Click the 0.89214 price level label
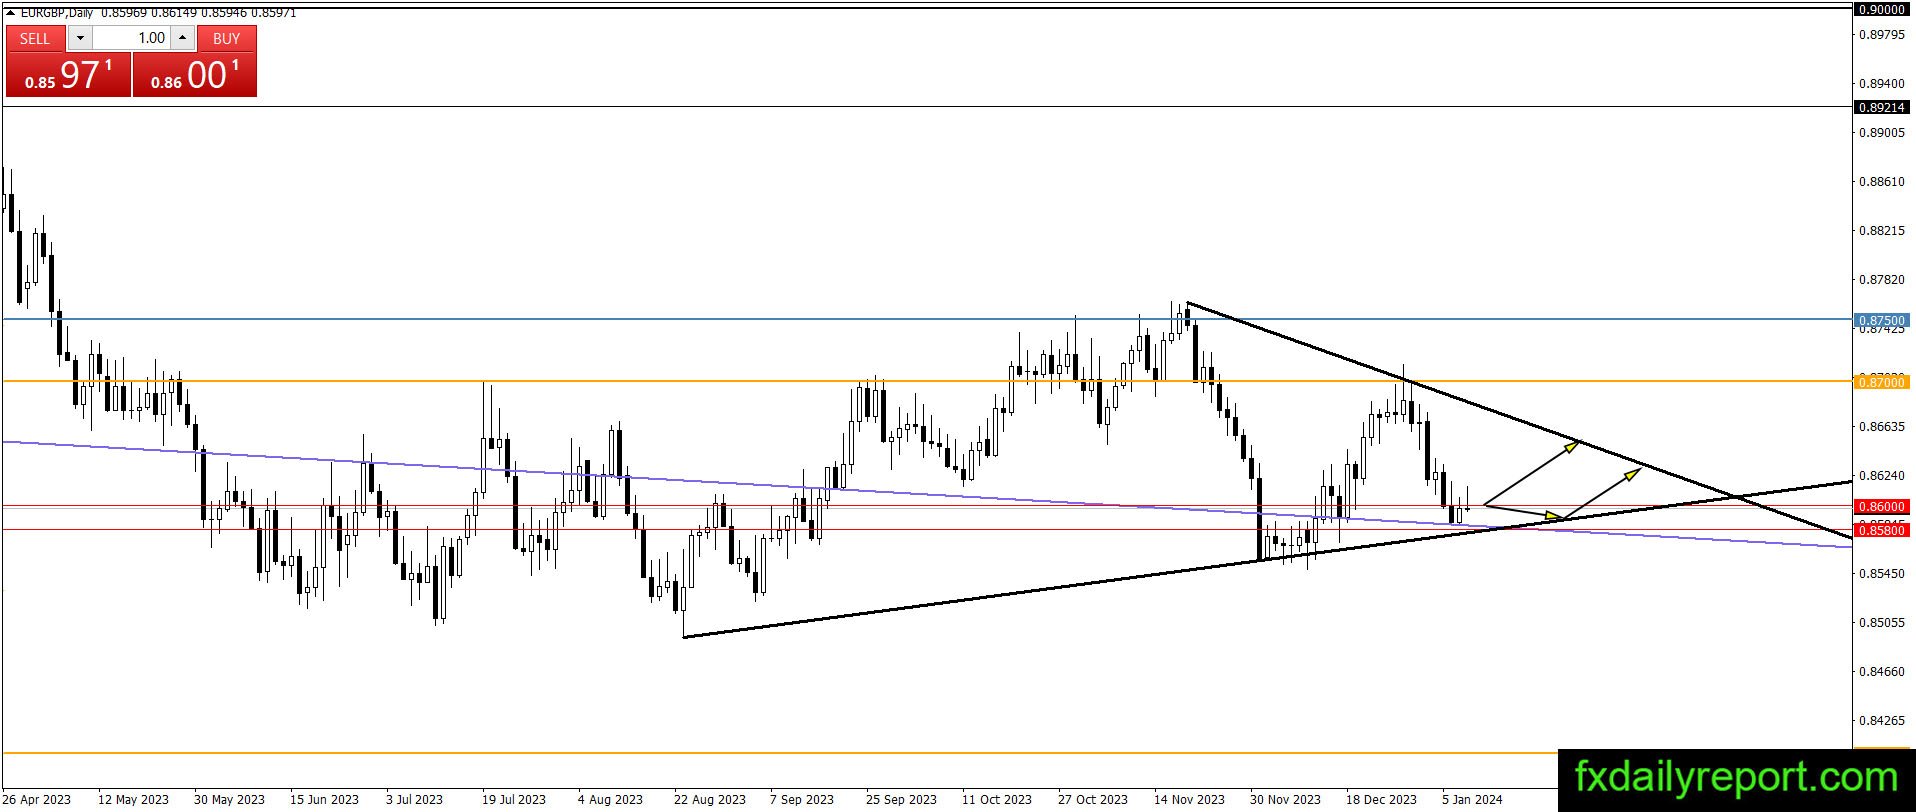 pyautogui.click(x=1882, y=107)
